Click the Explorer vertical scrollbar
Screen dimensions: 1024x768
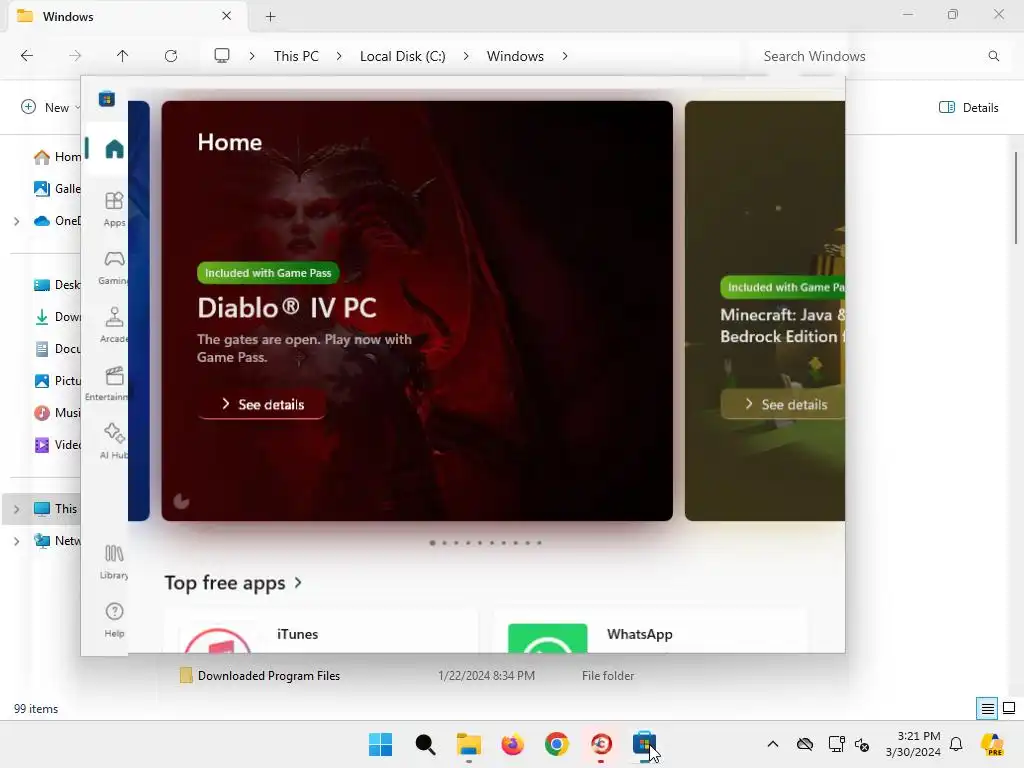[x=1016, y=198]
